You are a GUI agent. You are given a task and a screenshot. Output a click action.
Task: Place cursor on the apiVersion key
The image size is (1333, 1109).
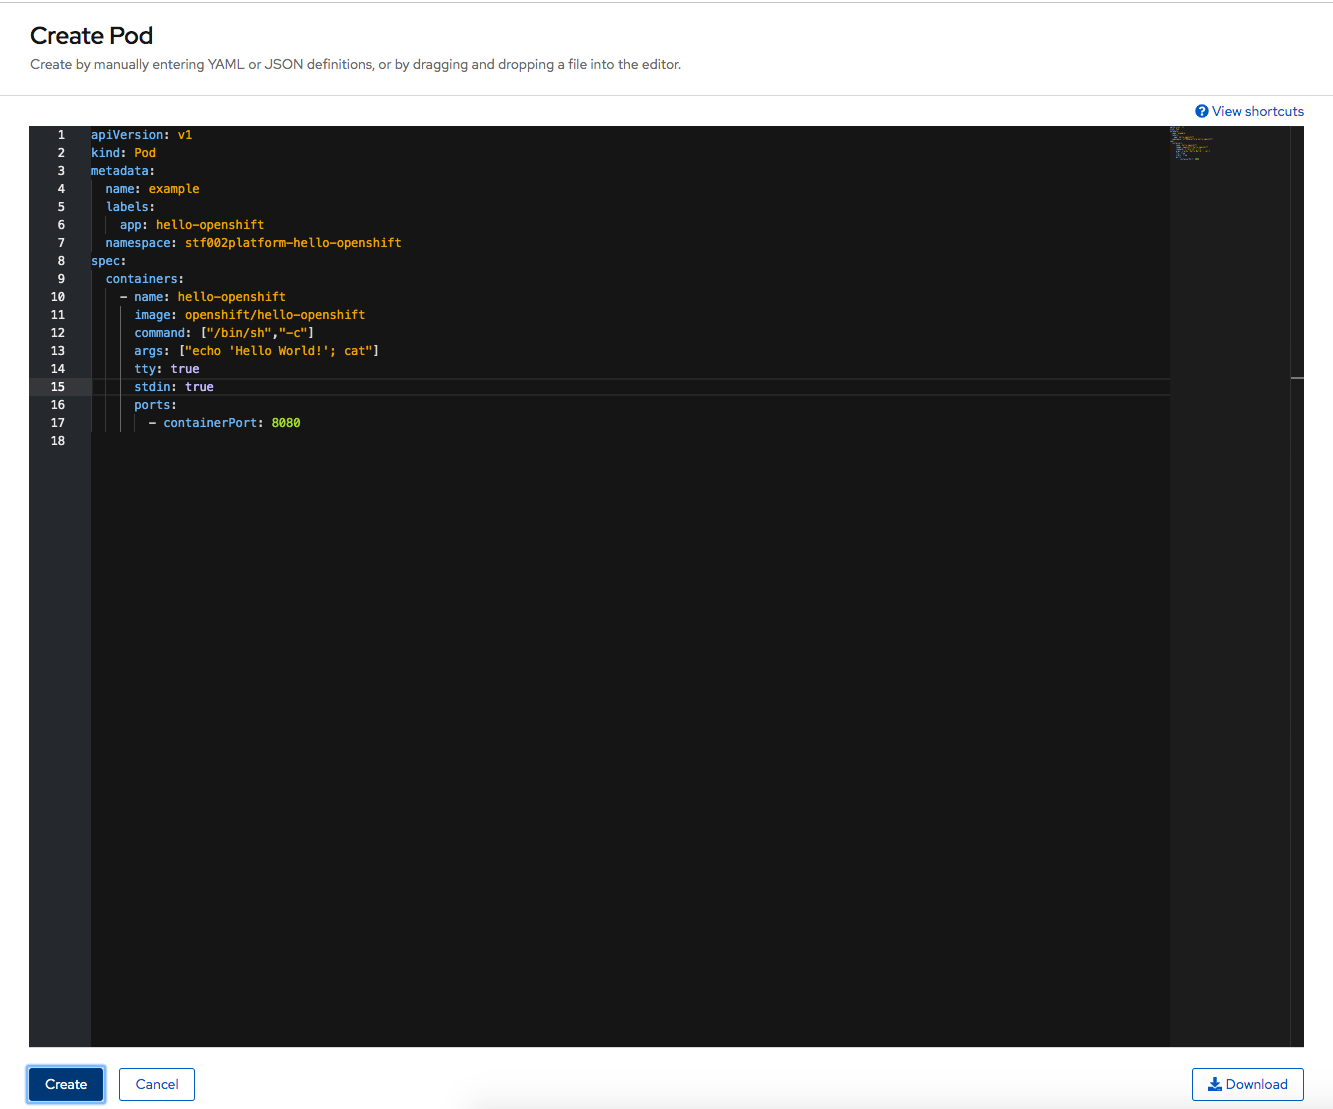point(127,135)
